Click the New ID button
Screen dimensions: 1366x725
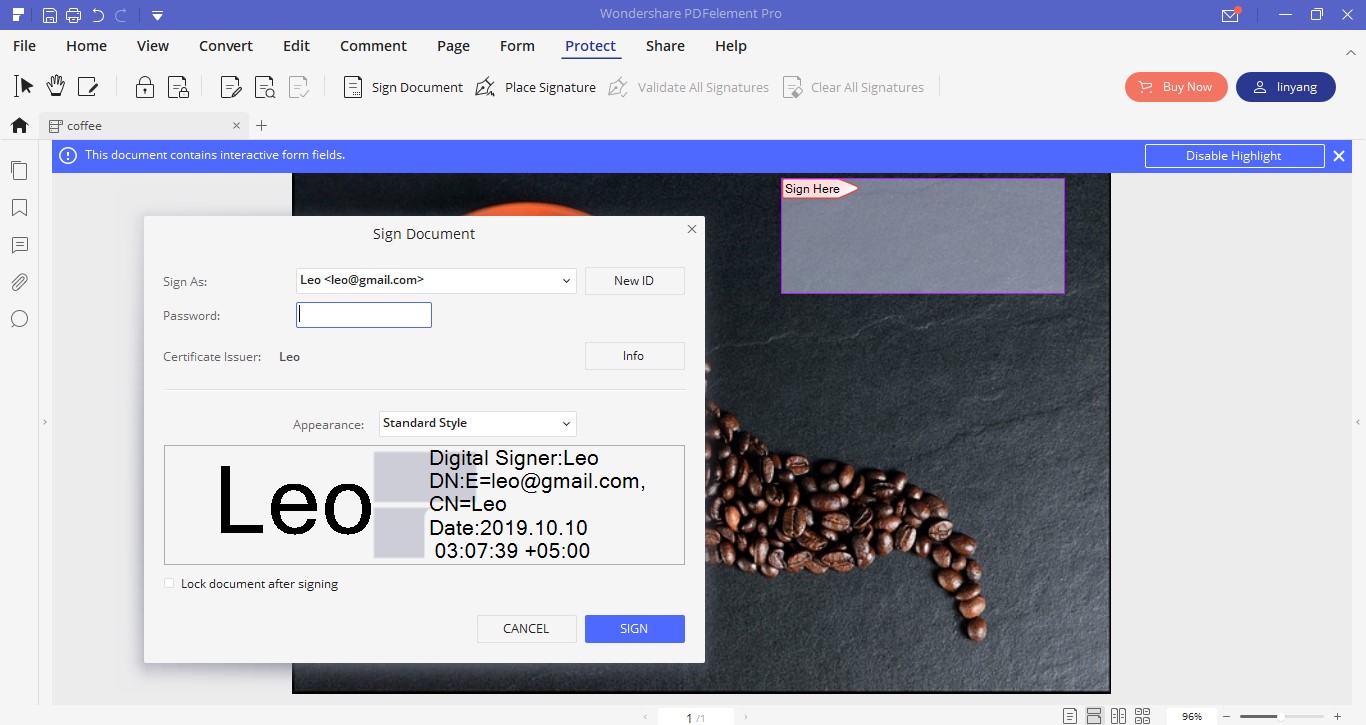tap(634, 281)
